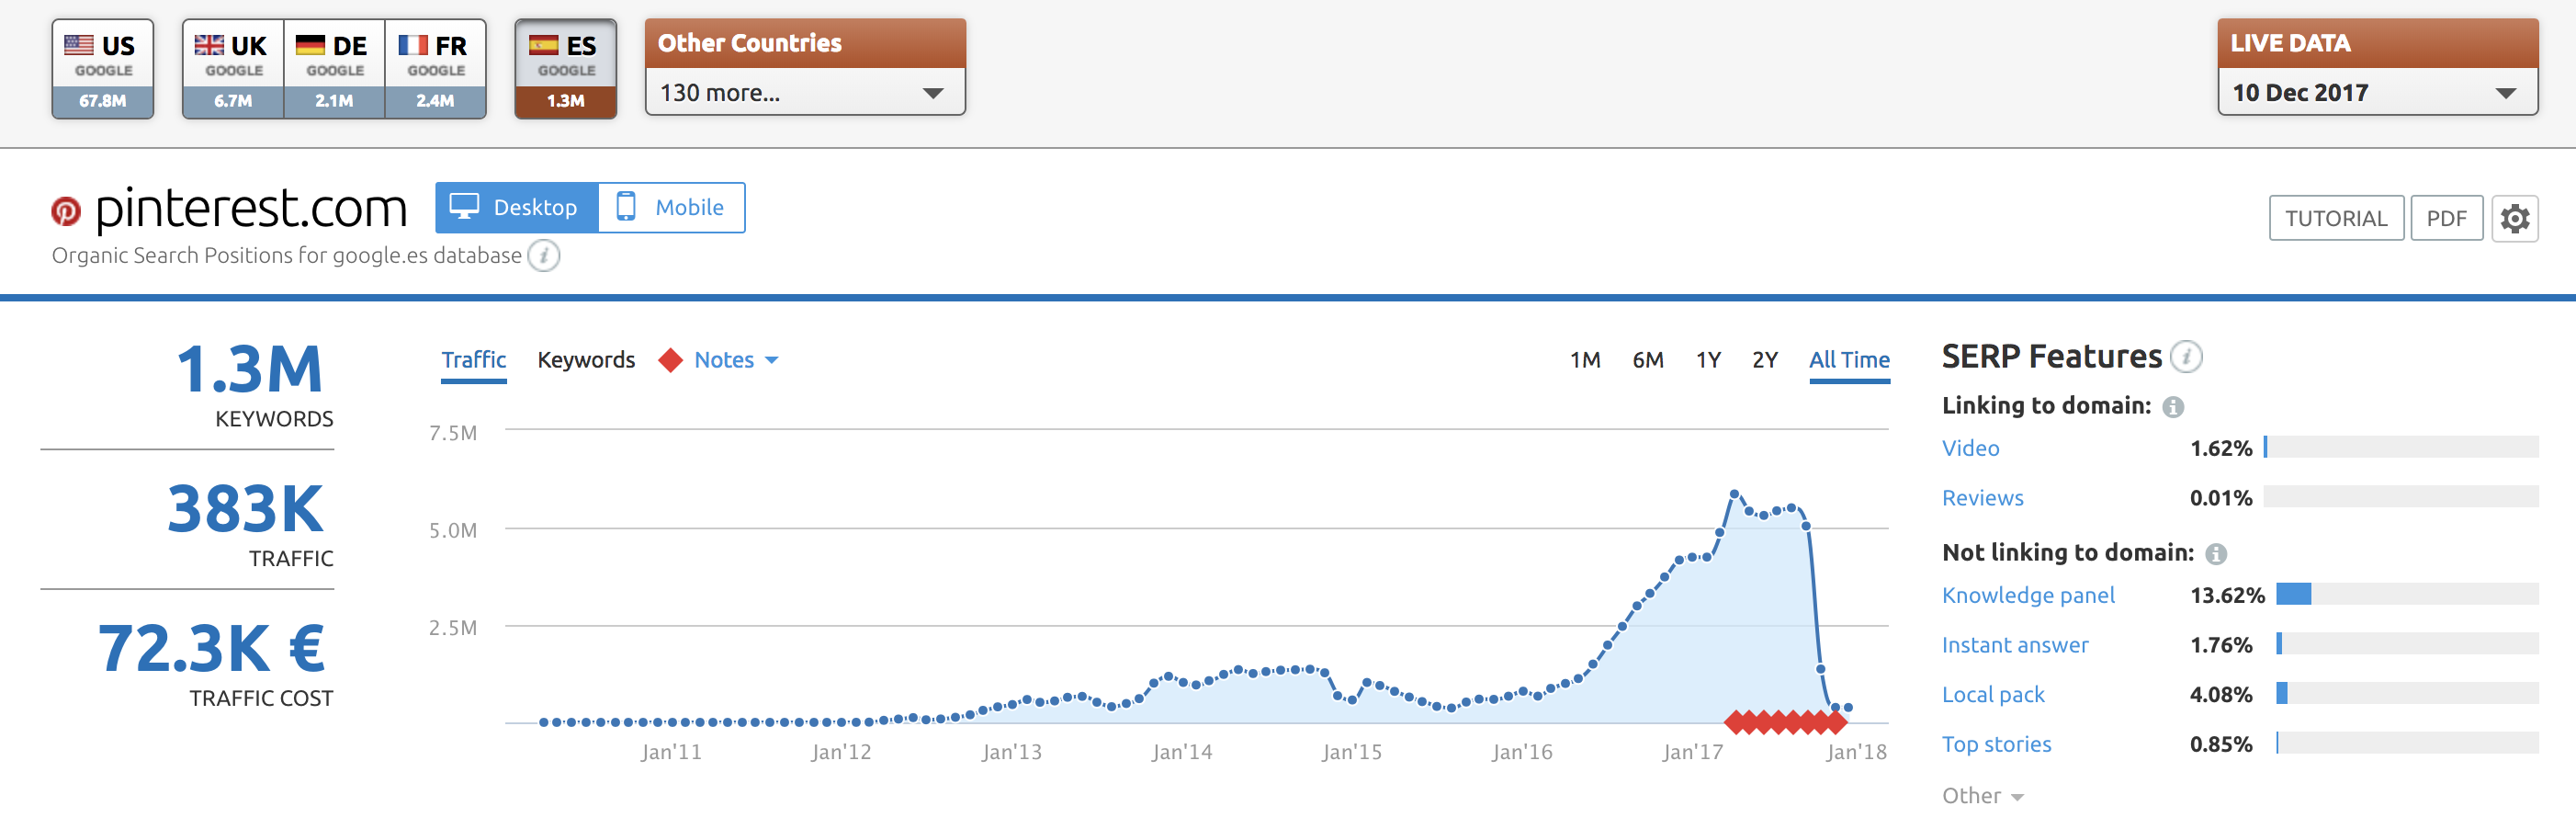Click the 1.3M keywords value

(250, 369)
